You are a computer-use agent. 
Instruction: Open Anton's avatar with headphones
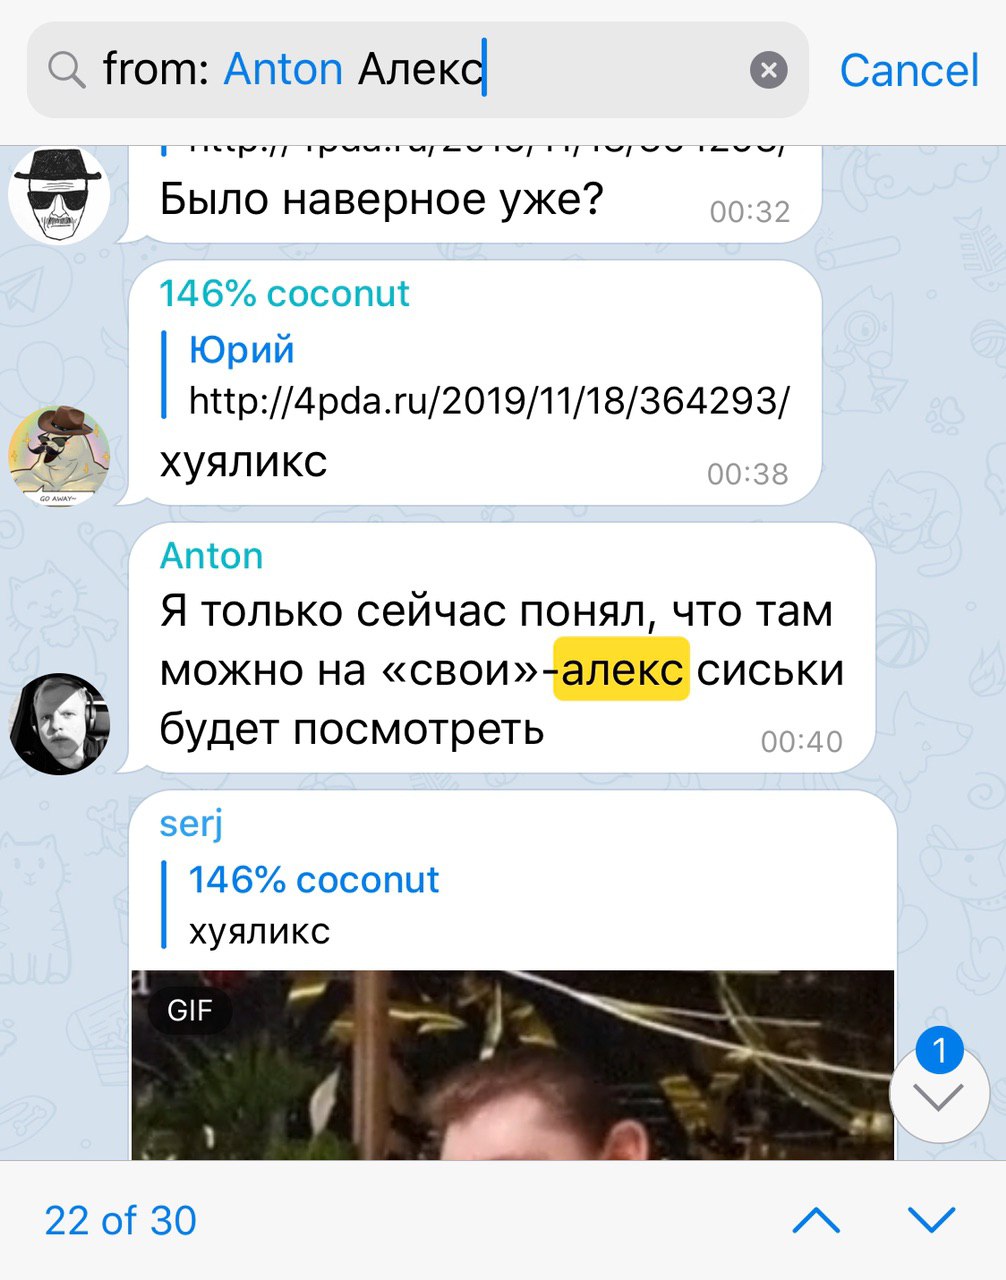59,723
